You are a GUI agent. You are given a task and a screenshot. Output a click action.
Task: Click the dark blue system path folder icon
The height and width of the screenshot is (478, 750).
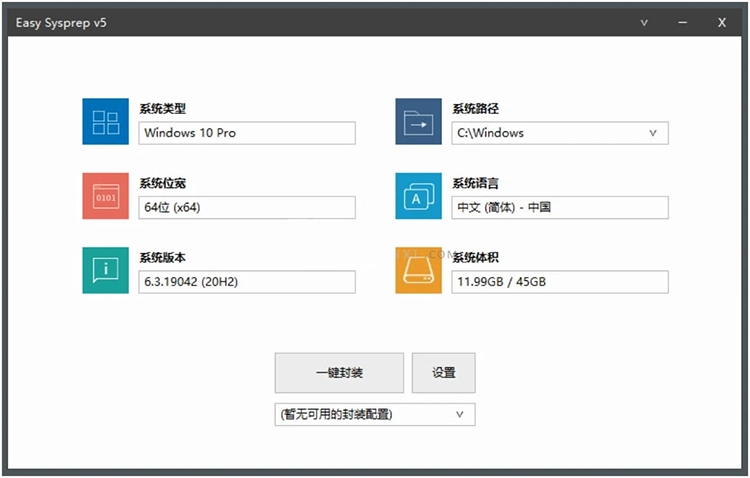[418, 122]
